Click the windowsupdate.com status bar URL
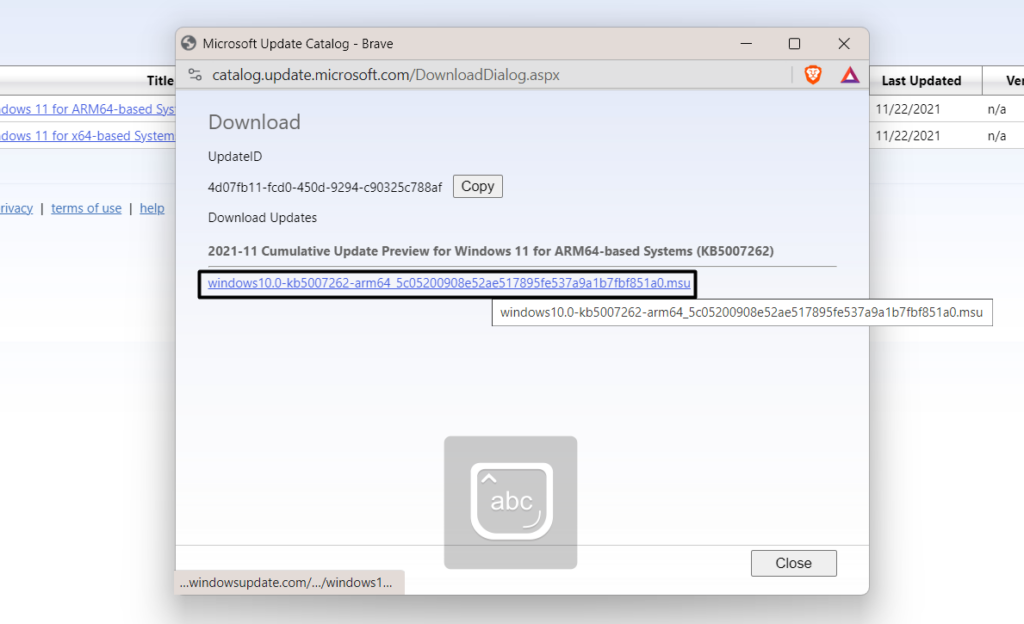 point(286,582)
